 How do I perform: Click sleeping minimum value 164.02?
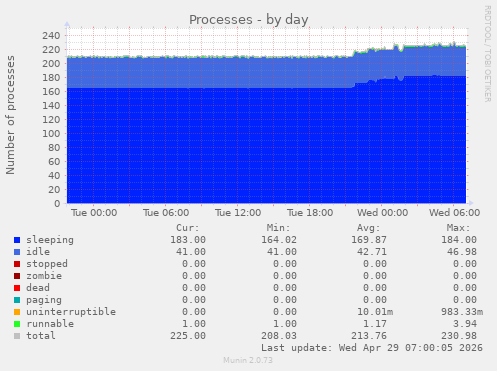point(279,240)
